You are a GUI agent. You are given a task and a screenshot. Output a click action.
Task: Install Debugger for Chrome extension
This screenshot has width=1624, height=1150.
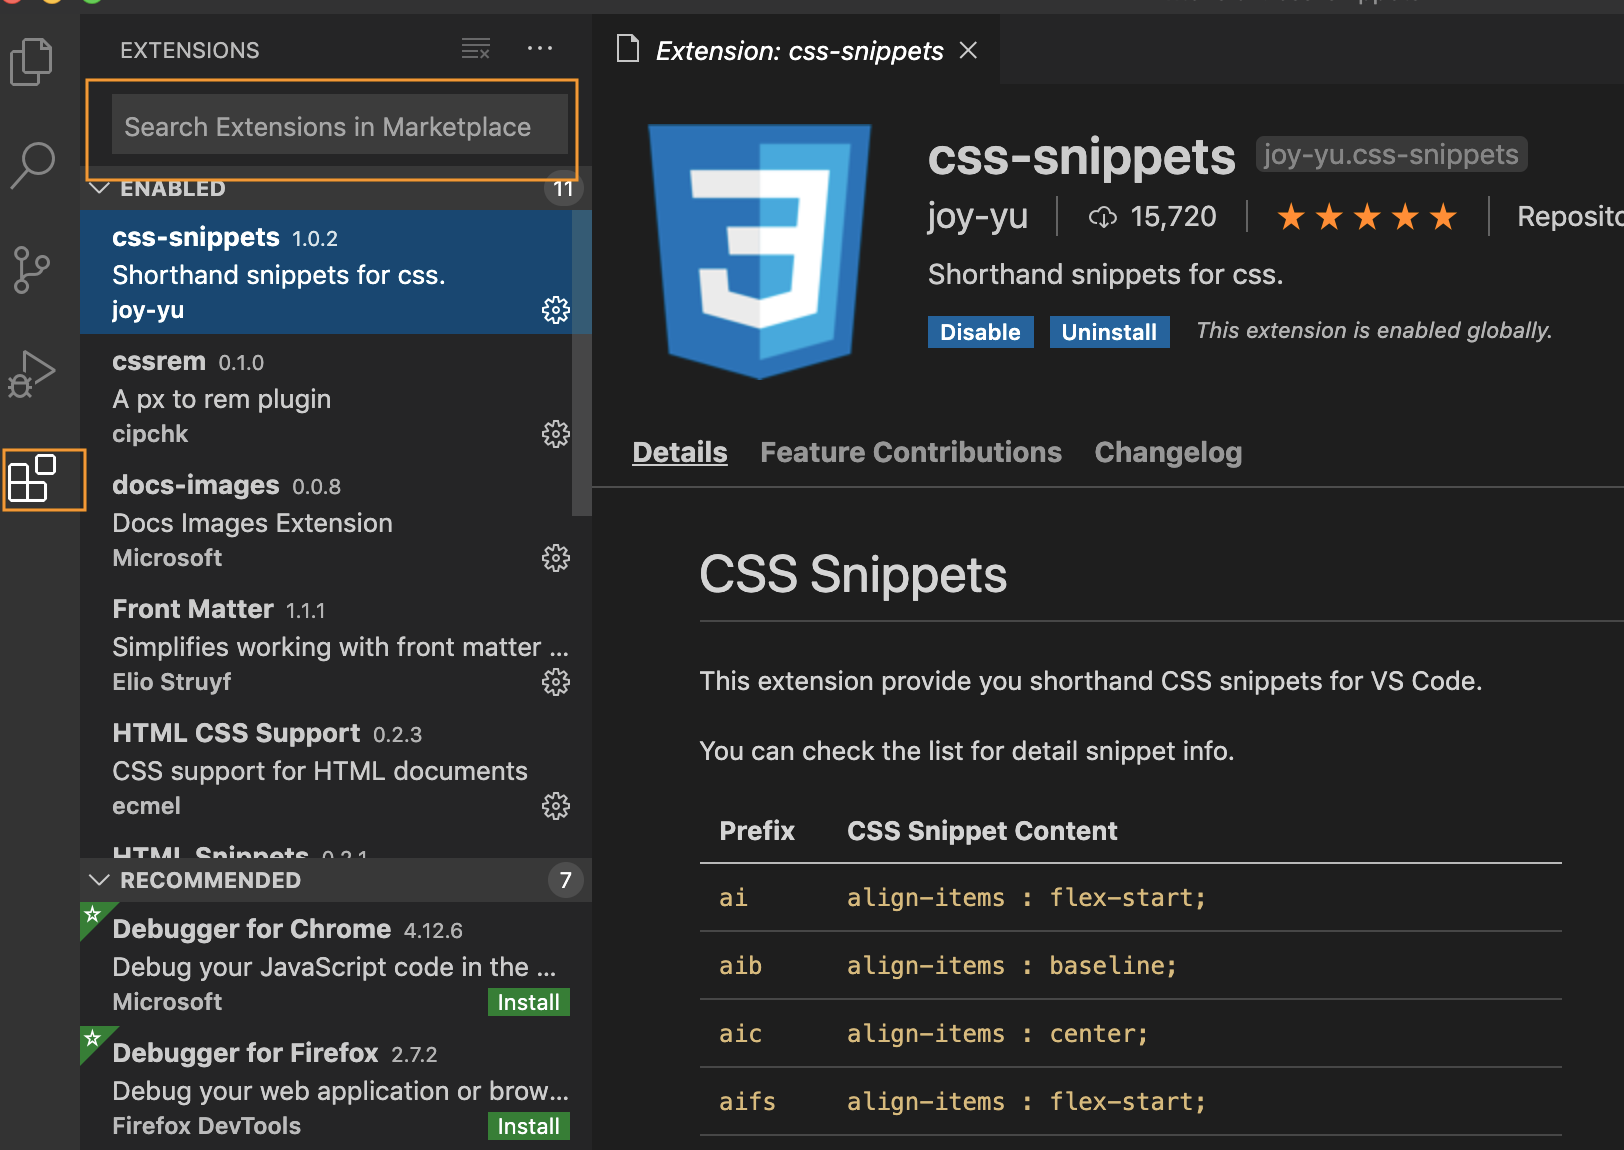528,1002
